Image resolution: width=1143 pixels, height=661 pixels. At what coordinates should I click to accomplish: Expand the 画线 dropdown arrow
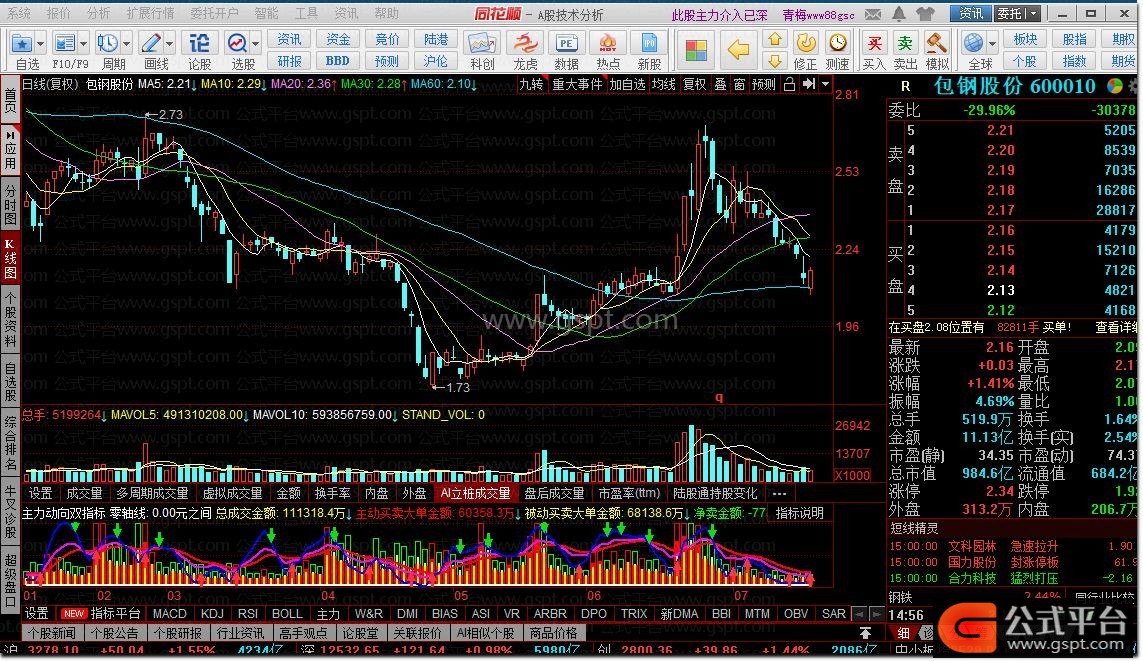pyautogui.click(x=169, y=44)
